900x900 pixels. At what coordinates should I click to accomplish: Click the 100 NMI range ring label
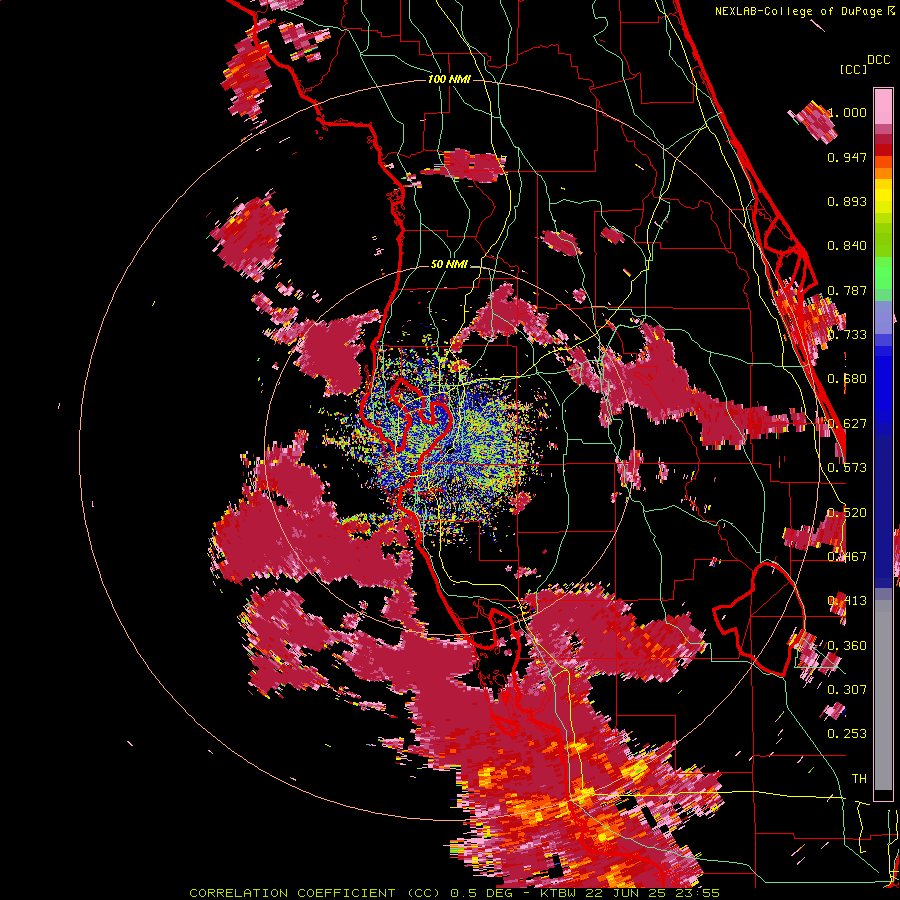coord(449,79)
